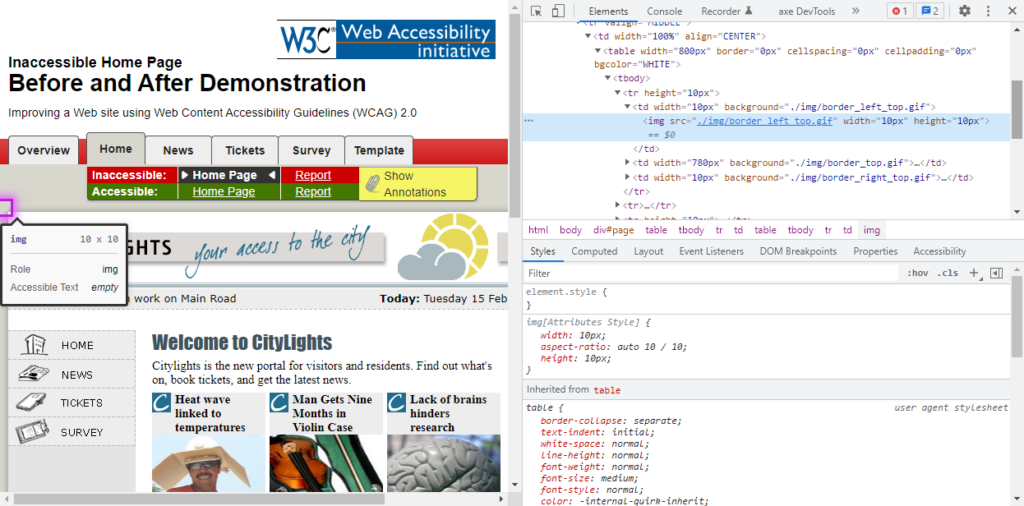Activate the inspect element picker icon

click(536, 11)
